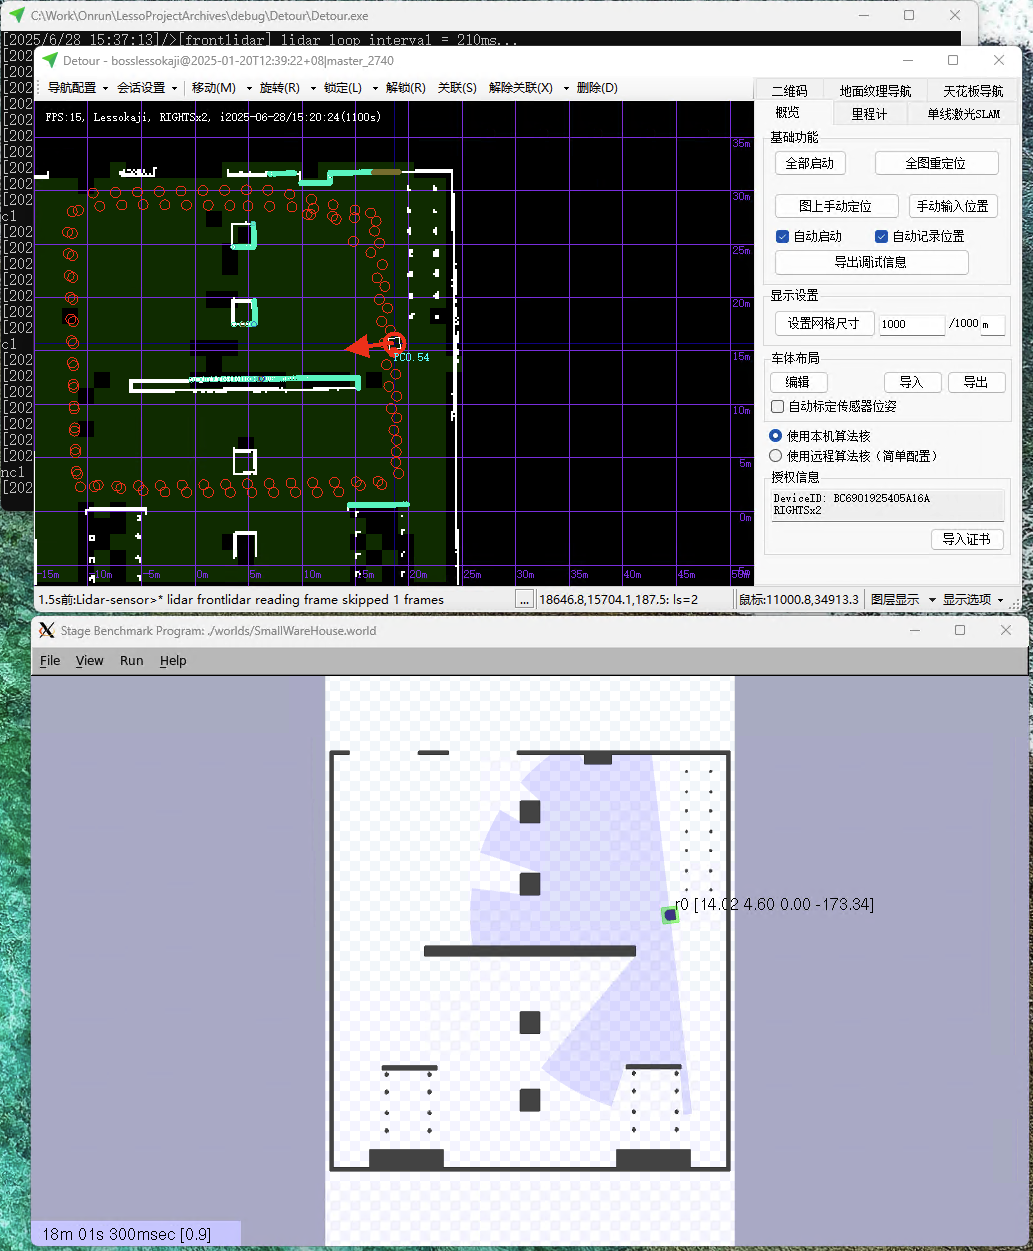Click the Stage Benchmark X window icon

click(46, 630)
